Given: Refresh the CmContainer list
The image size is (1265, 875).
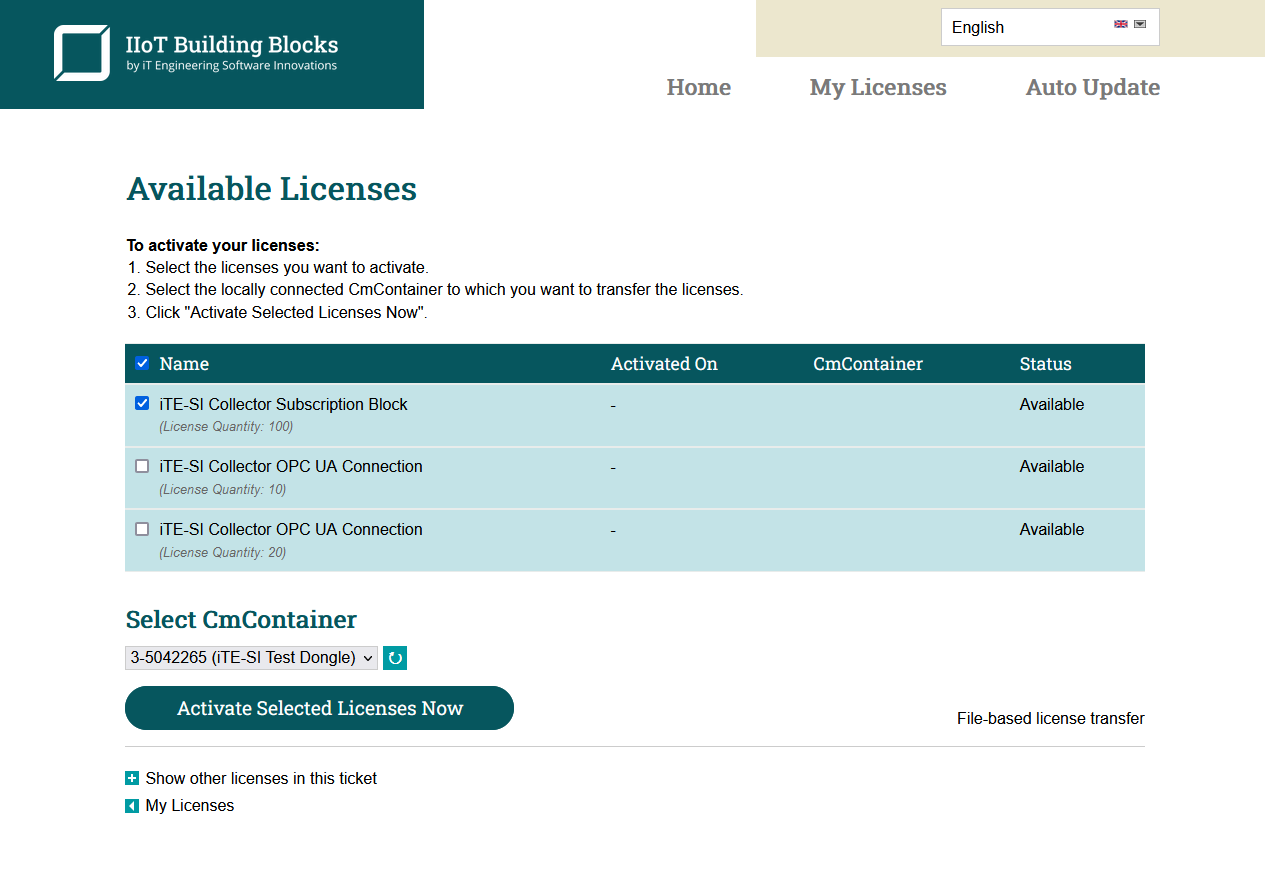Looking at the screenshot, I should click(x=395, y=658).
